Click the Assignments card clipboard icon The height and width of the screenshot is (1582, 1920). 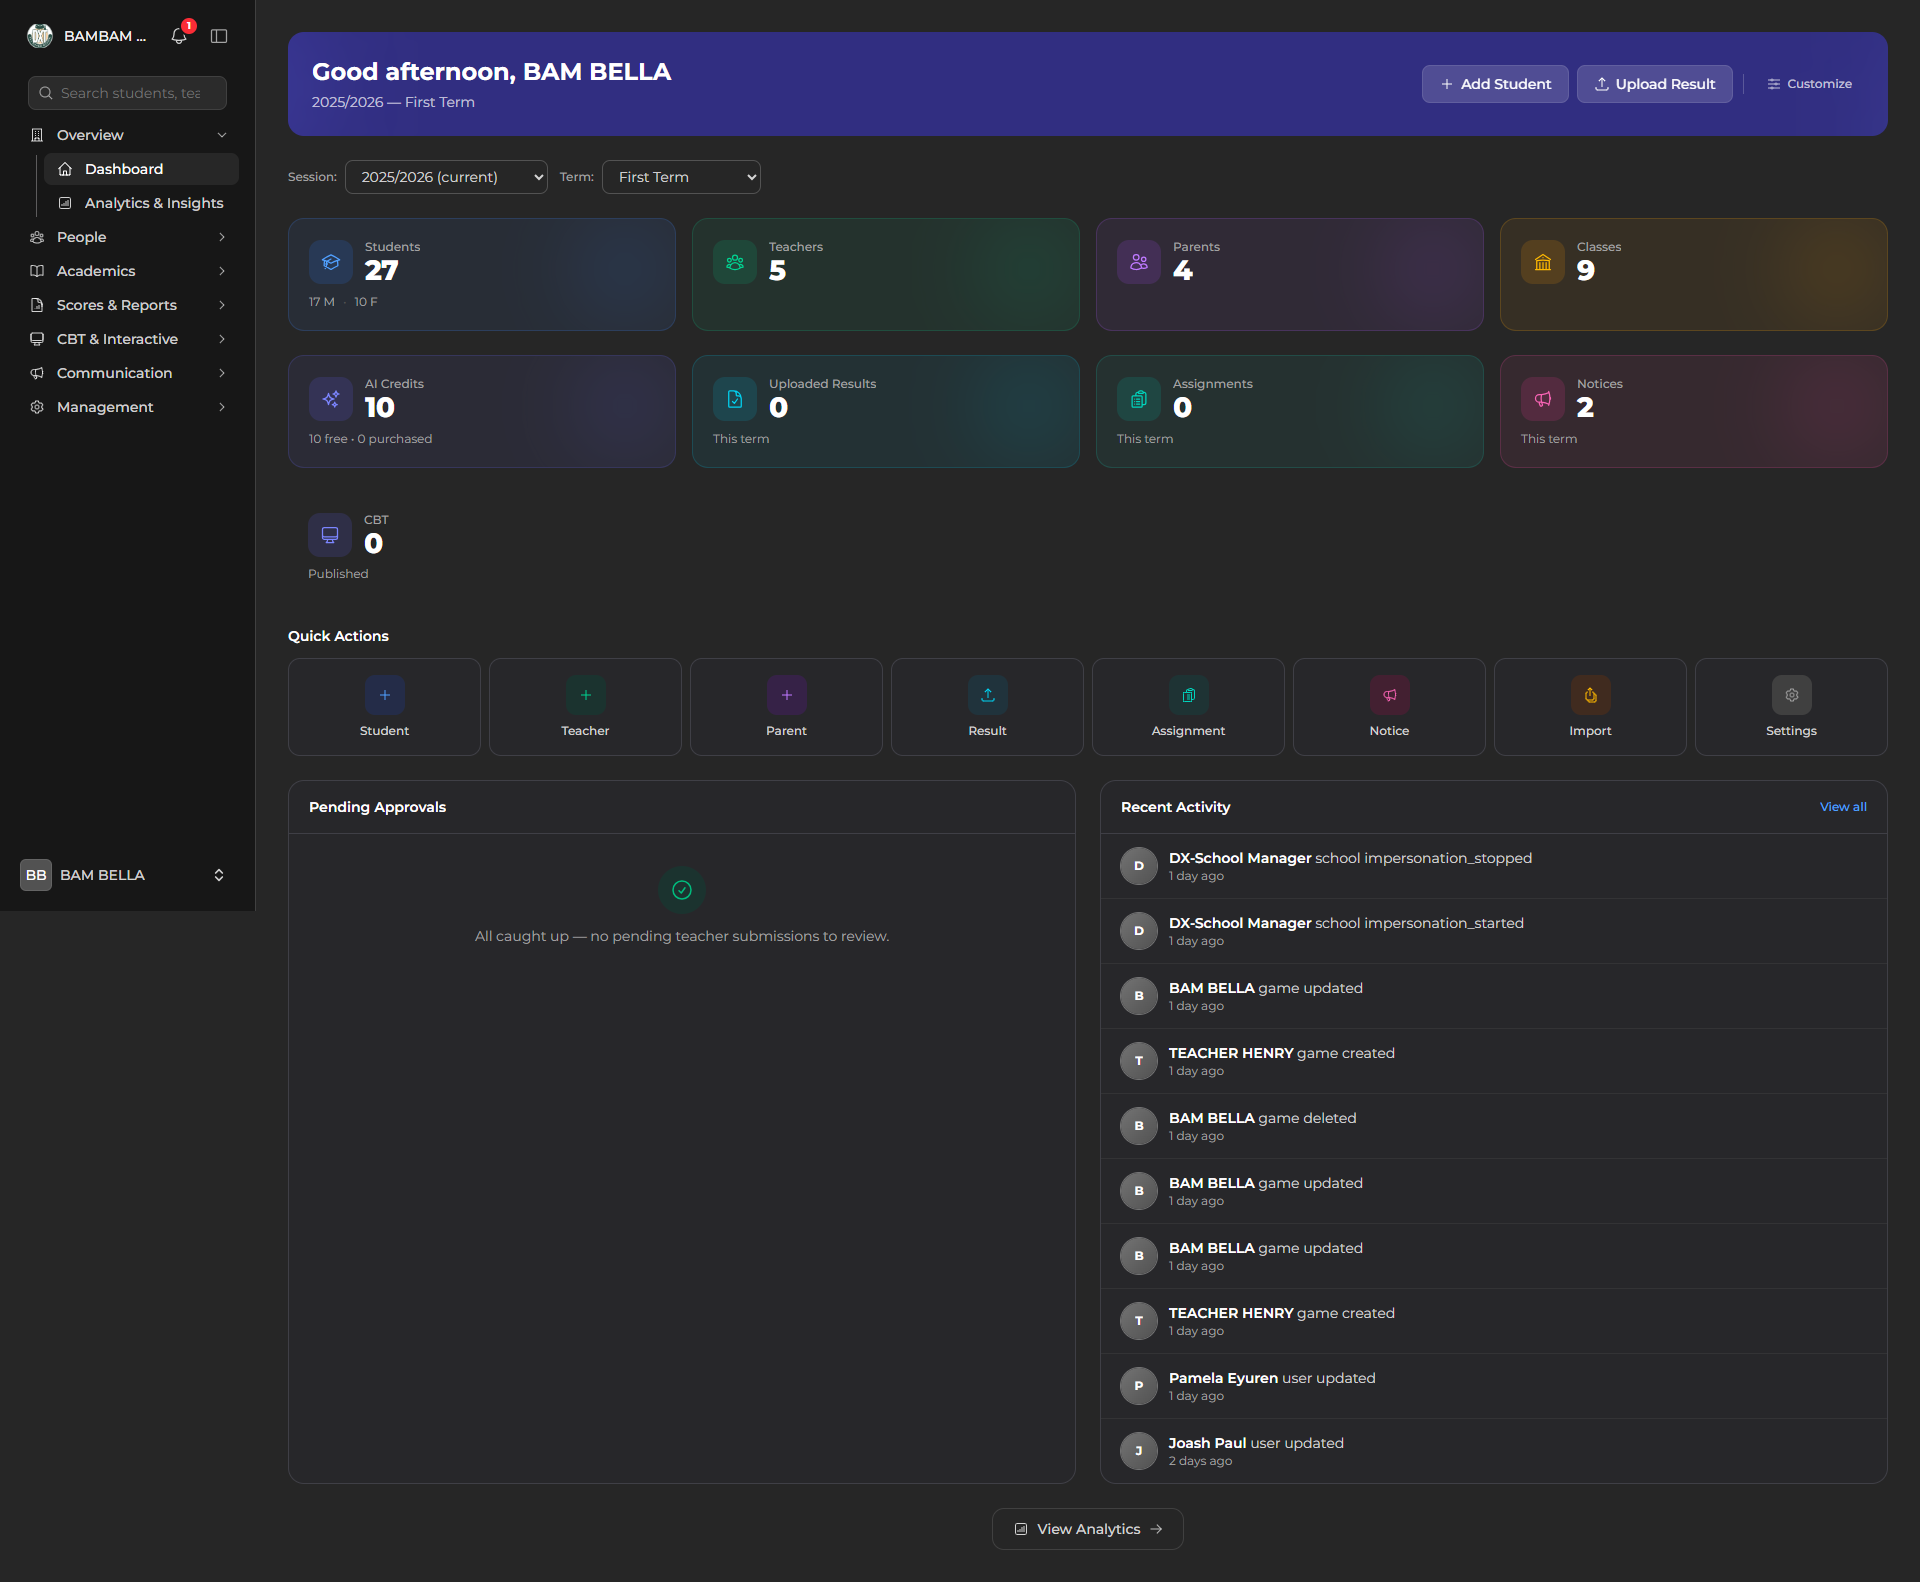click(1139, 399)
